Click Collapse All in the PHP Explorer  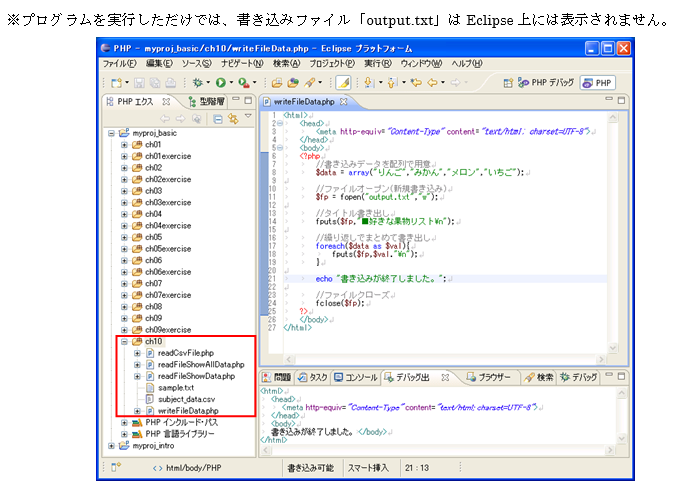(217, 119)
